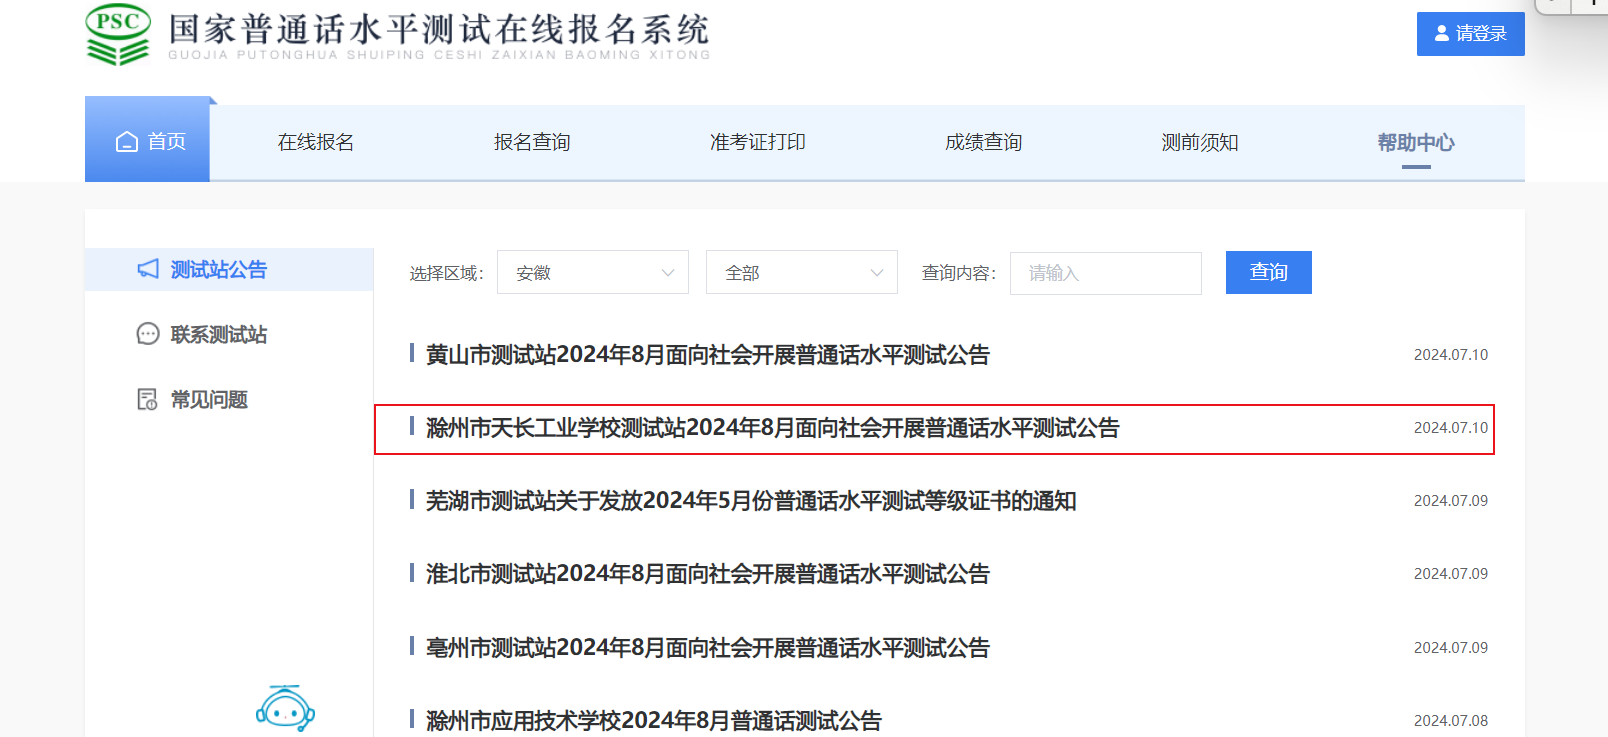Viewport: 1608px width, 737px height.
Task: Focus the 查询内容 input field
Action: [x=1105, y=273]
